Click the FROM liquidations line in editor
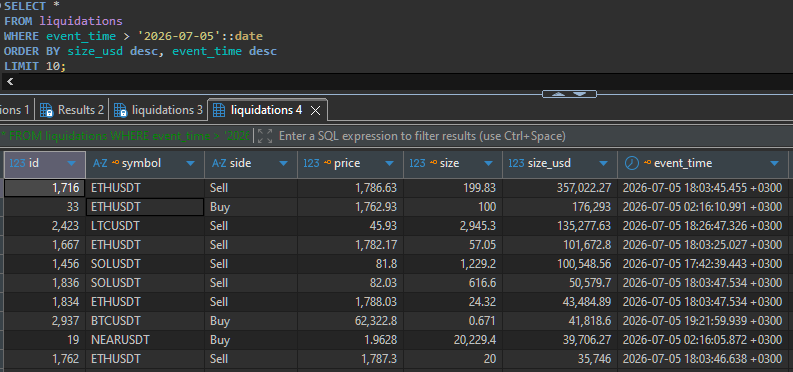Viewport: 793px width, 372px height. click(63, 21)
